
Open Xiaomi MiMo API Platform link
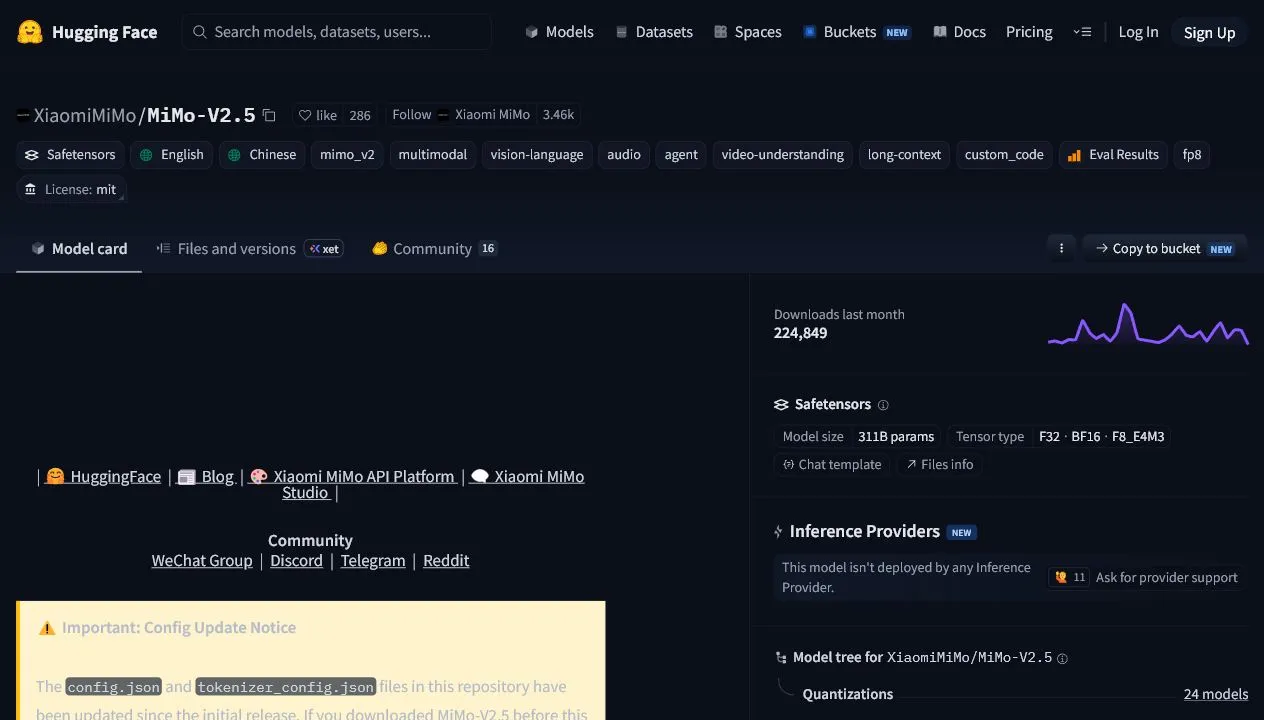click(x=352, y=477)
